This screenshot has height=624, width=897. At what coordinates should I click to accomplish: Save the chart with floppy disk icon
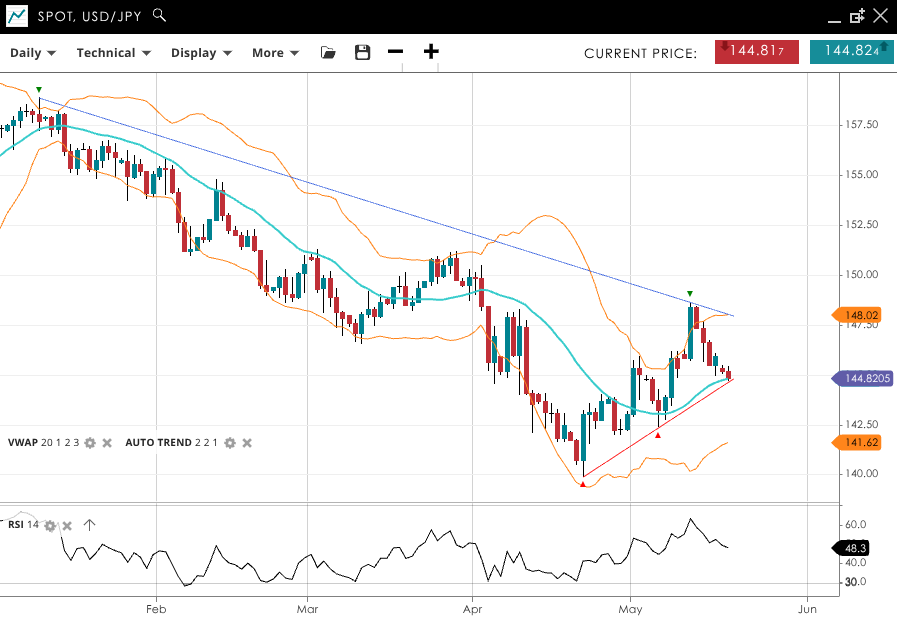tap(363, 52)
